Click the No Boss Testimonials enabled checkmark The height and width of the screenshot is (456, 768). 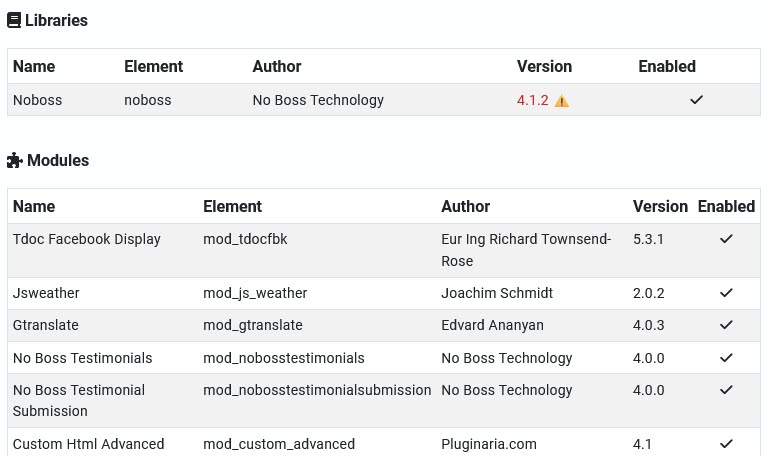pos(726,358)
